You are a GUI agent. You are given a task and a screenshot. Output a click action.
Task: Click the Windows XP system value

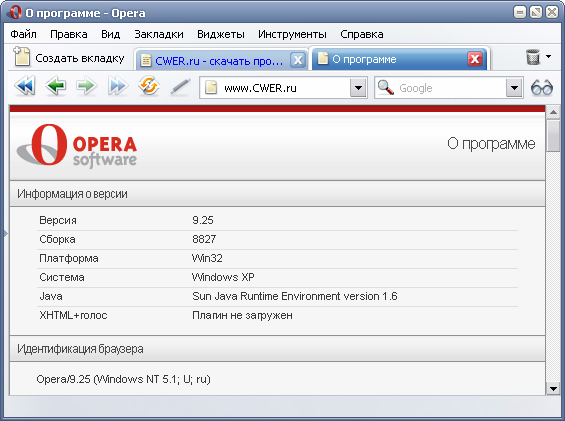pyautogui.click(x=223, y=277)
